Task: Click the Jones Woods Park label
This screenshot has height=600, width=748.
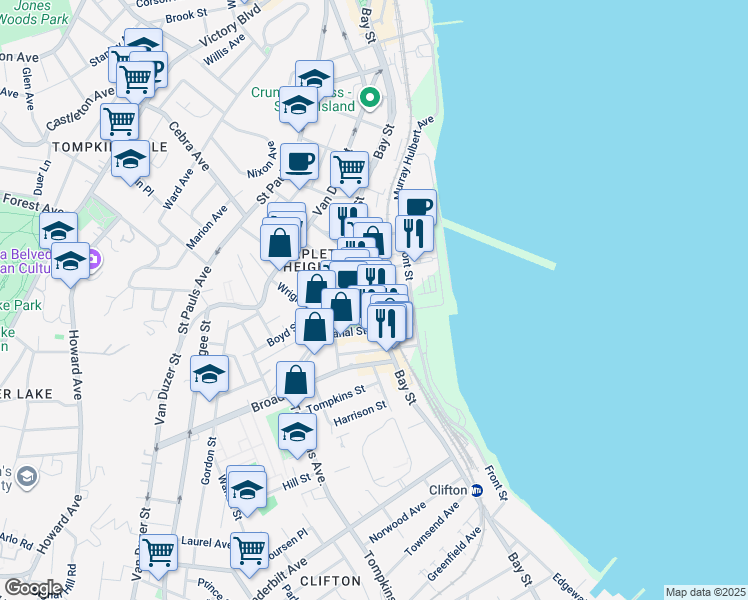Action: click(x=34, y=13)
